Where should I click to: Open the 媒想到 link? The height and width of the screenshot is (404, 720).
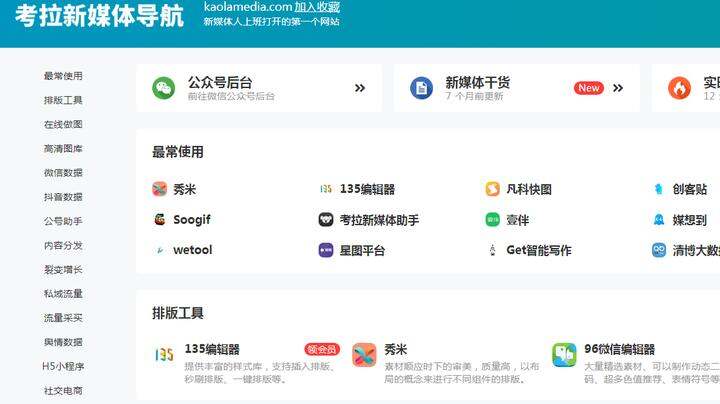pos(690,220)
